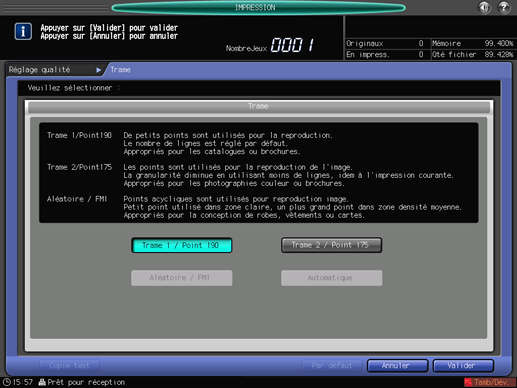The height and width of the screenshot is (388, 517).
Task: Click the Veuillez sélectionner prompt text
Action: 74,88
